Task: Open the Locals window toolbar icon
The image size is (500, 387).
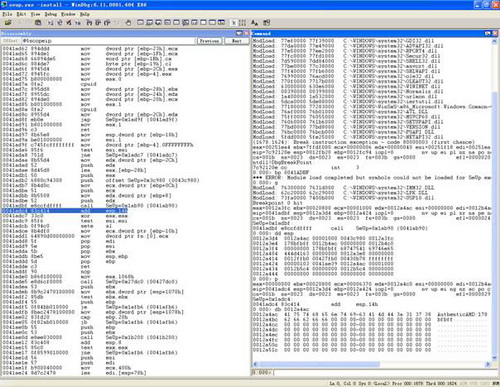Action: pos(158,23)
